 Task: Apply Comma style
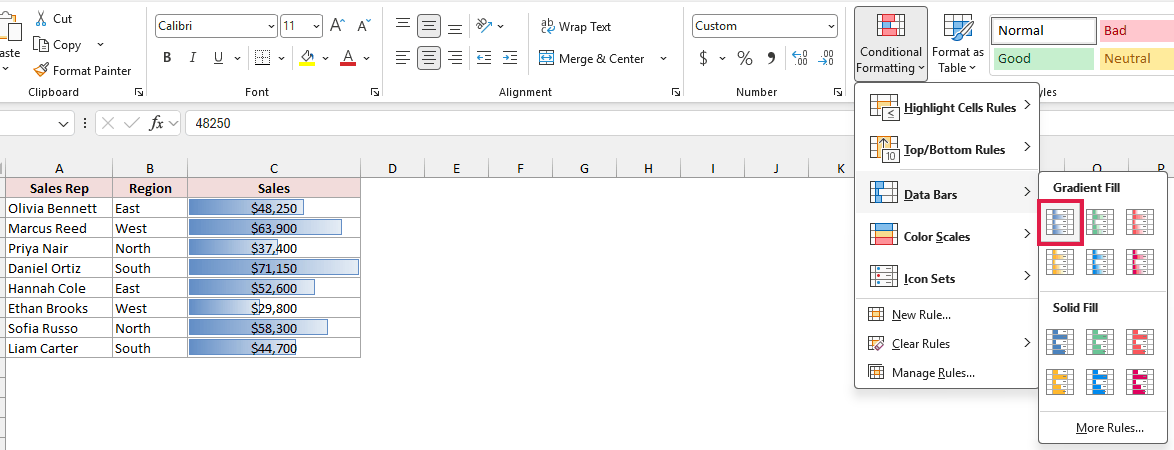[770, 58]
